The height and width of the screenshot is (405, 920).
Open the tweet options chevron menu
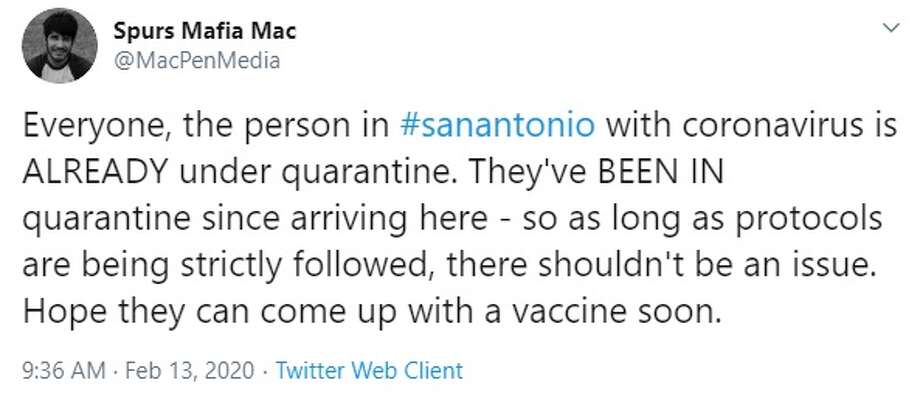891,28
